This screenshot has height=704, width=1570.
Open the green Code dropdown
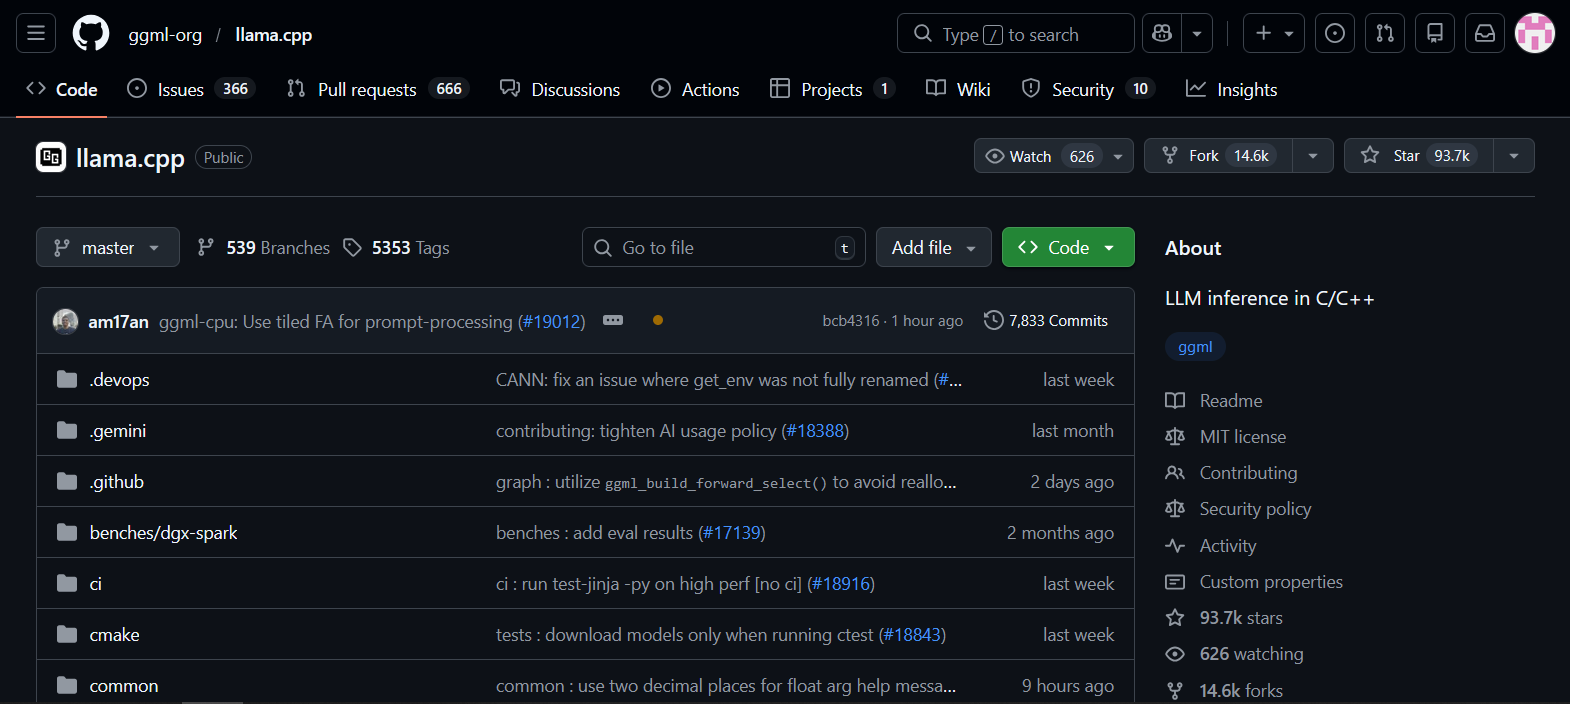(1067, 247)
